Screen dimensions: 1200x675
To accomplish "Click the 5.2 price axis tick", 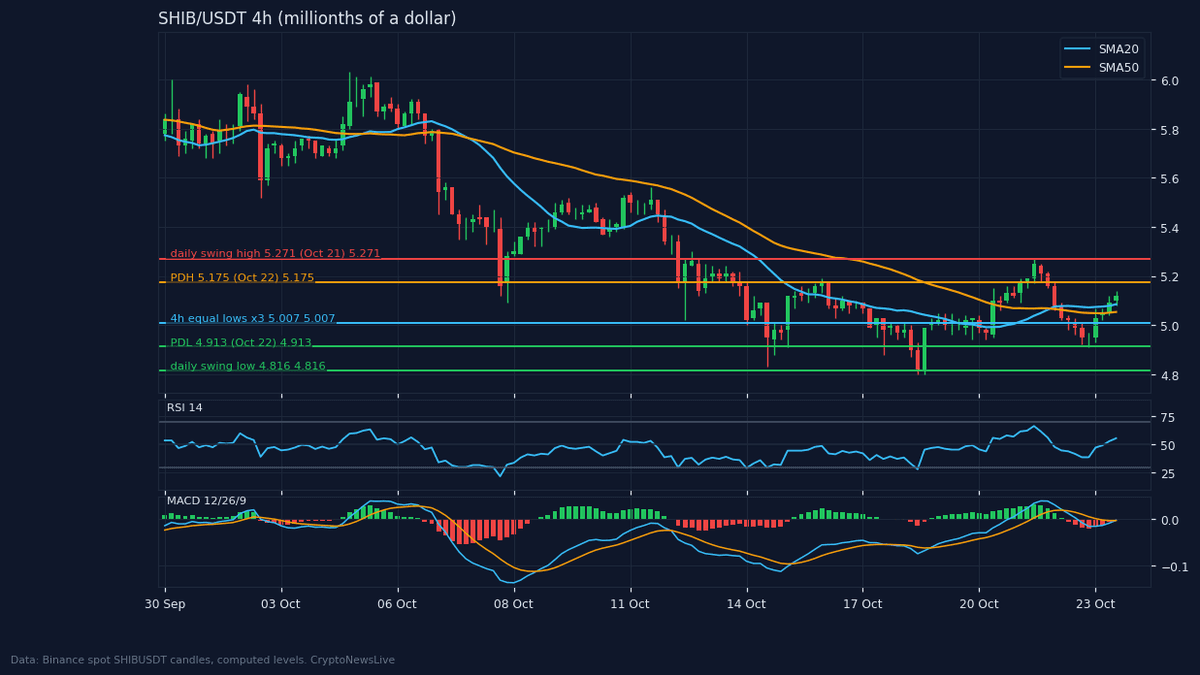I will click(x=1169, y=277).
